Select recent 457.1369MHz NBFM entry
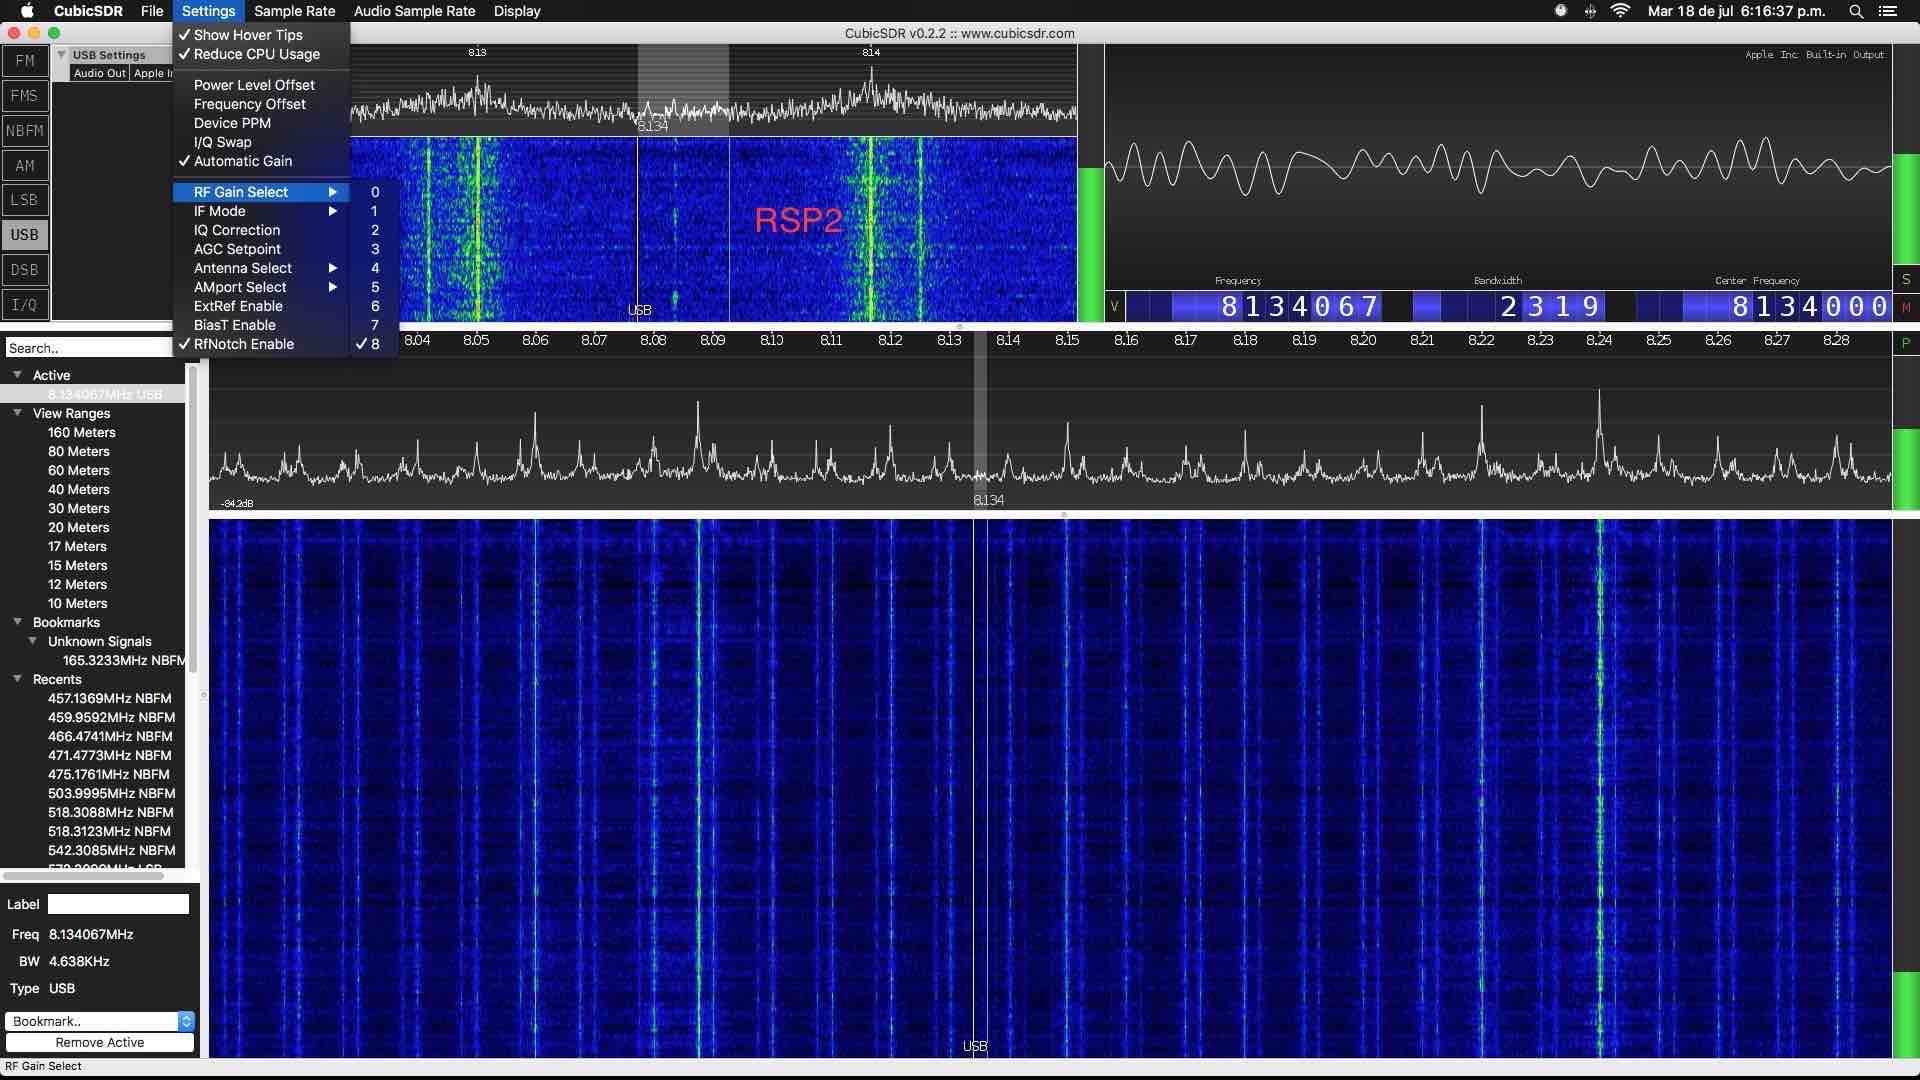This screenshot has width=1920, height=1080. pos(110,698)
